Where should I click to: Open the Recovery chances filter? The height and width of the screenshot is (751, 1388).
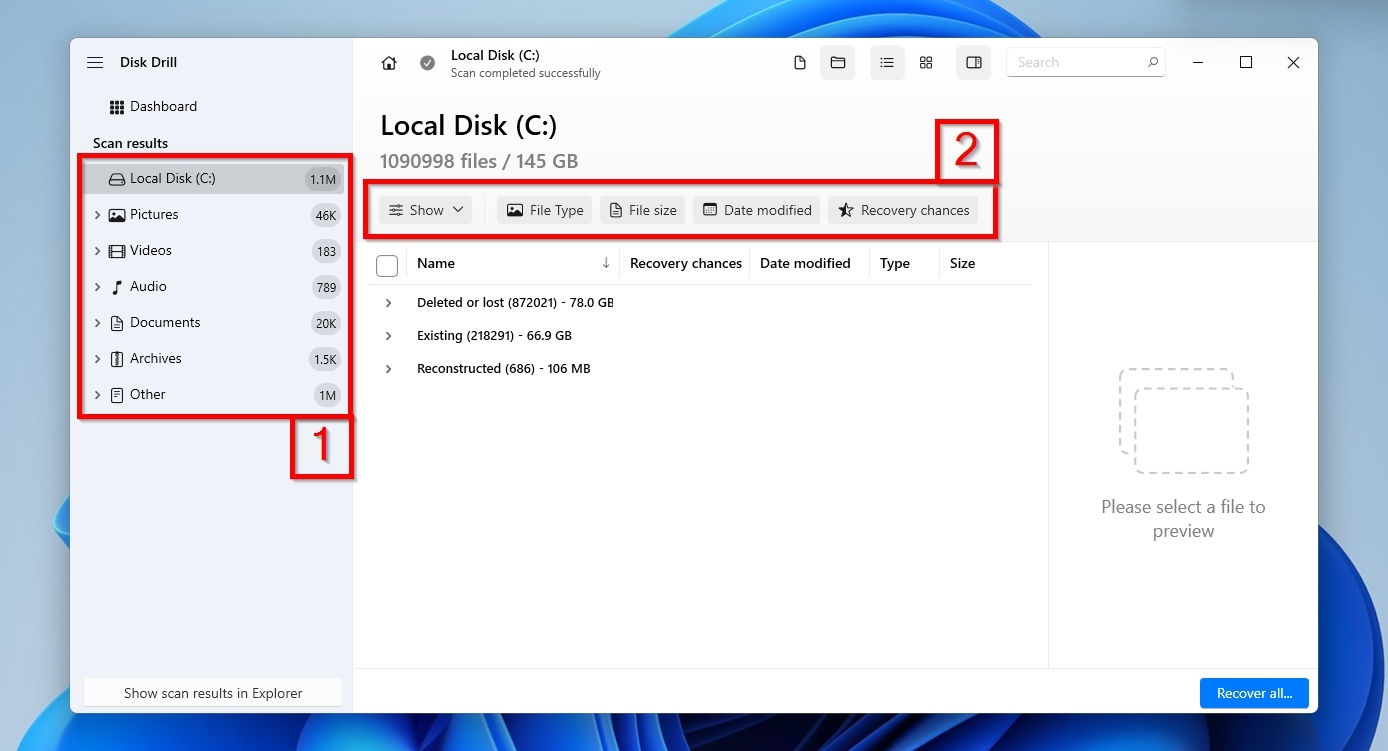903,210
